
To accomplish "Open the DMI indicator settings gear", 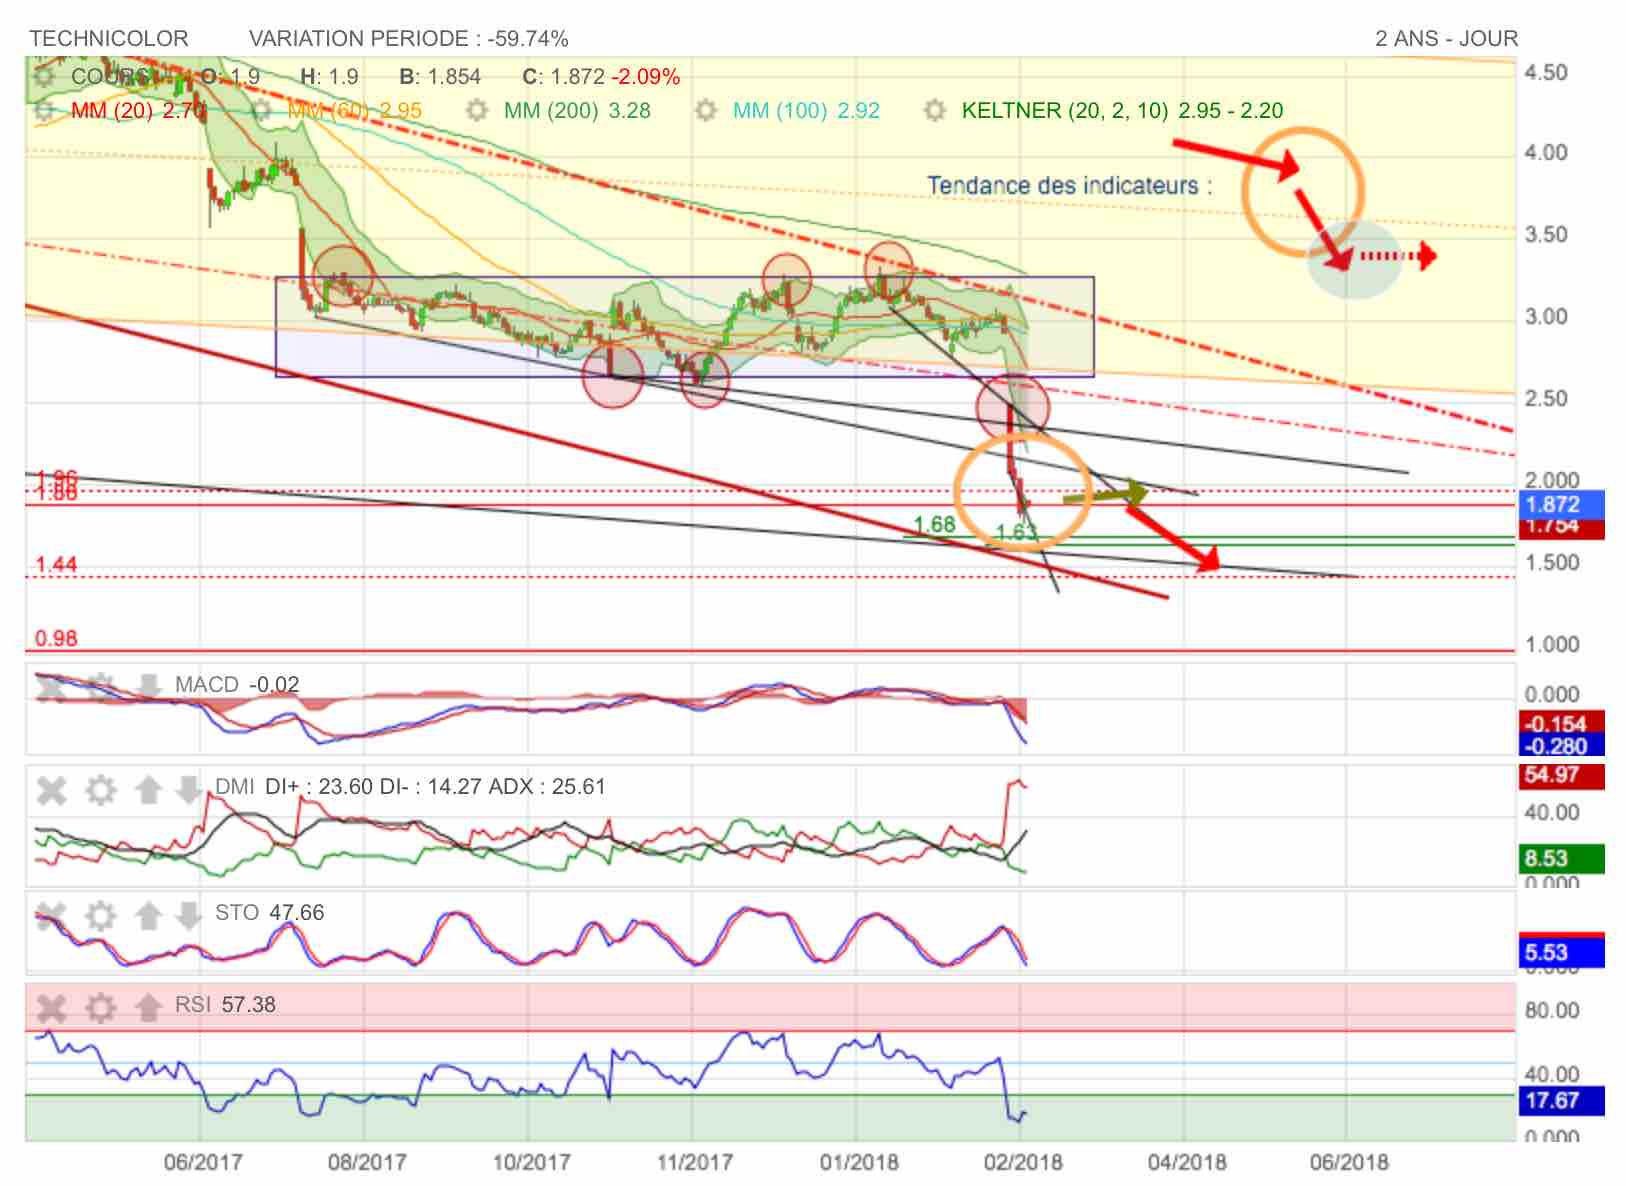I will click(x=100, y=791).
